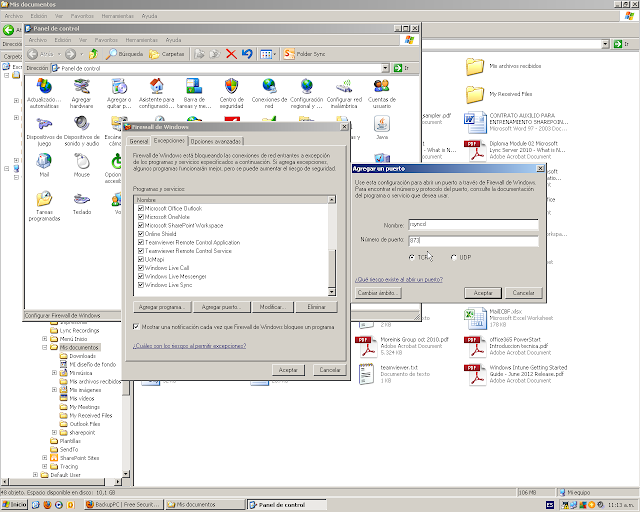Select TCP protocol radio button
The width and height of the screenshot is (640, 512).
click(411, 257)
